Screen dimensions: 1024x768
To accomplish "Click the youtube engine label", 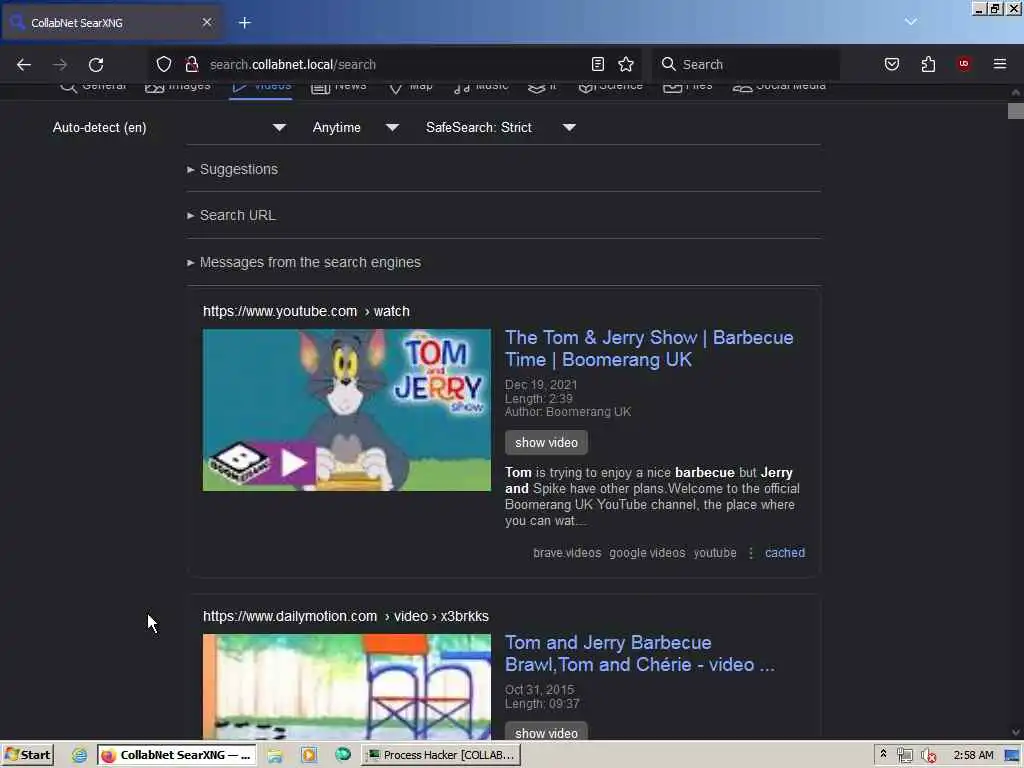I will coord(715,552).
